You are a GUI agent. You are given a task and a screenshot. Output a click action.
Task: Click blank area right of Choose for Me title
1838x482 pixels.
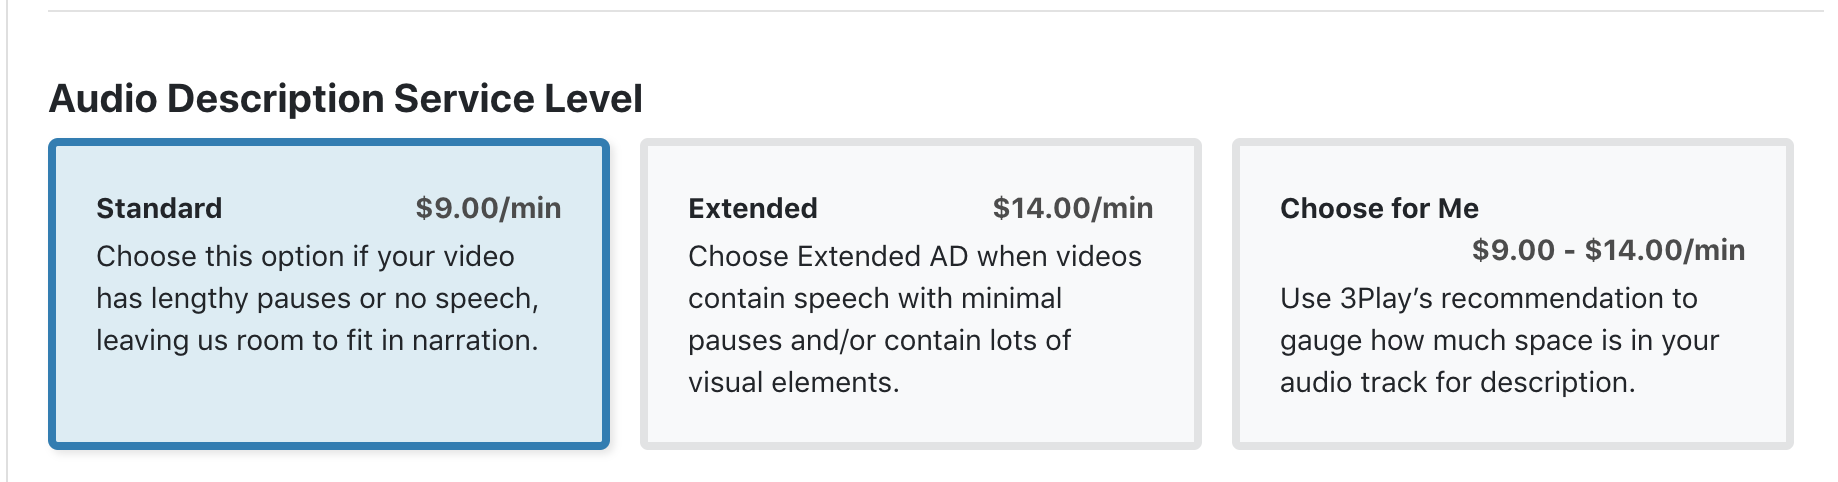1620,208
